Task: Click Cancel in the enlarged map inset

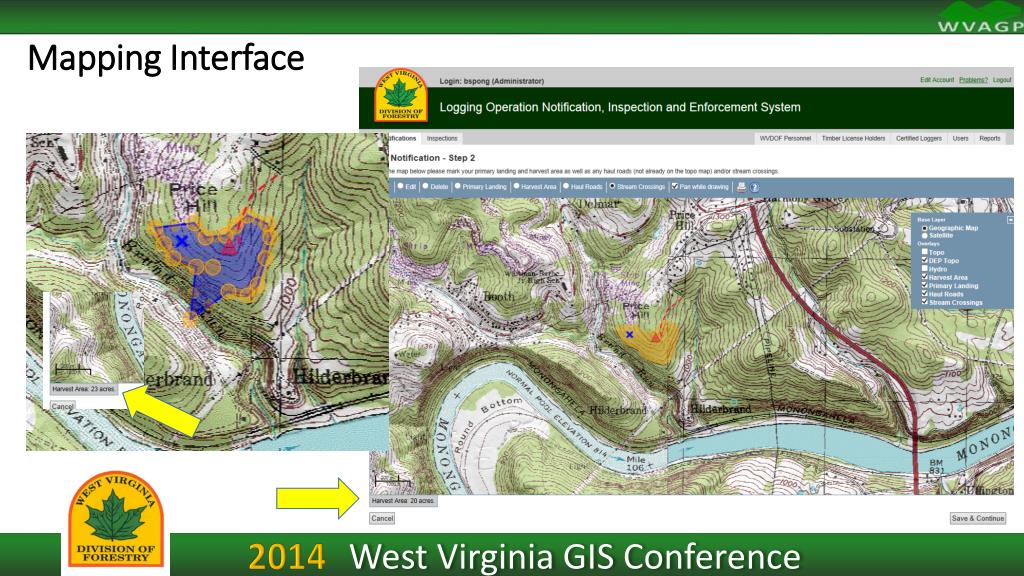Action: [x=63, y=406]
